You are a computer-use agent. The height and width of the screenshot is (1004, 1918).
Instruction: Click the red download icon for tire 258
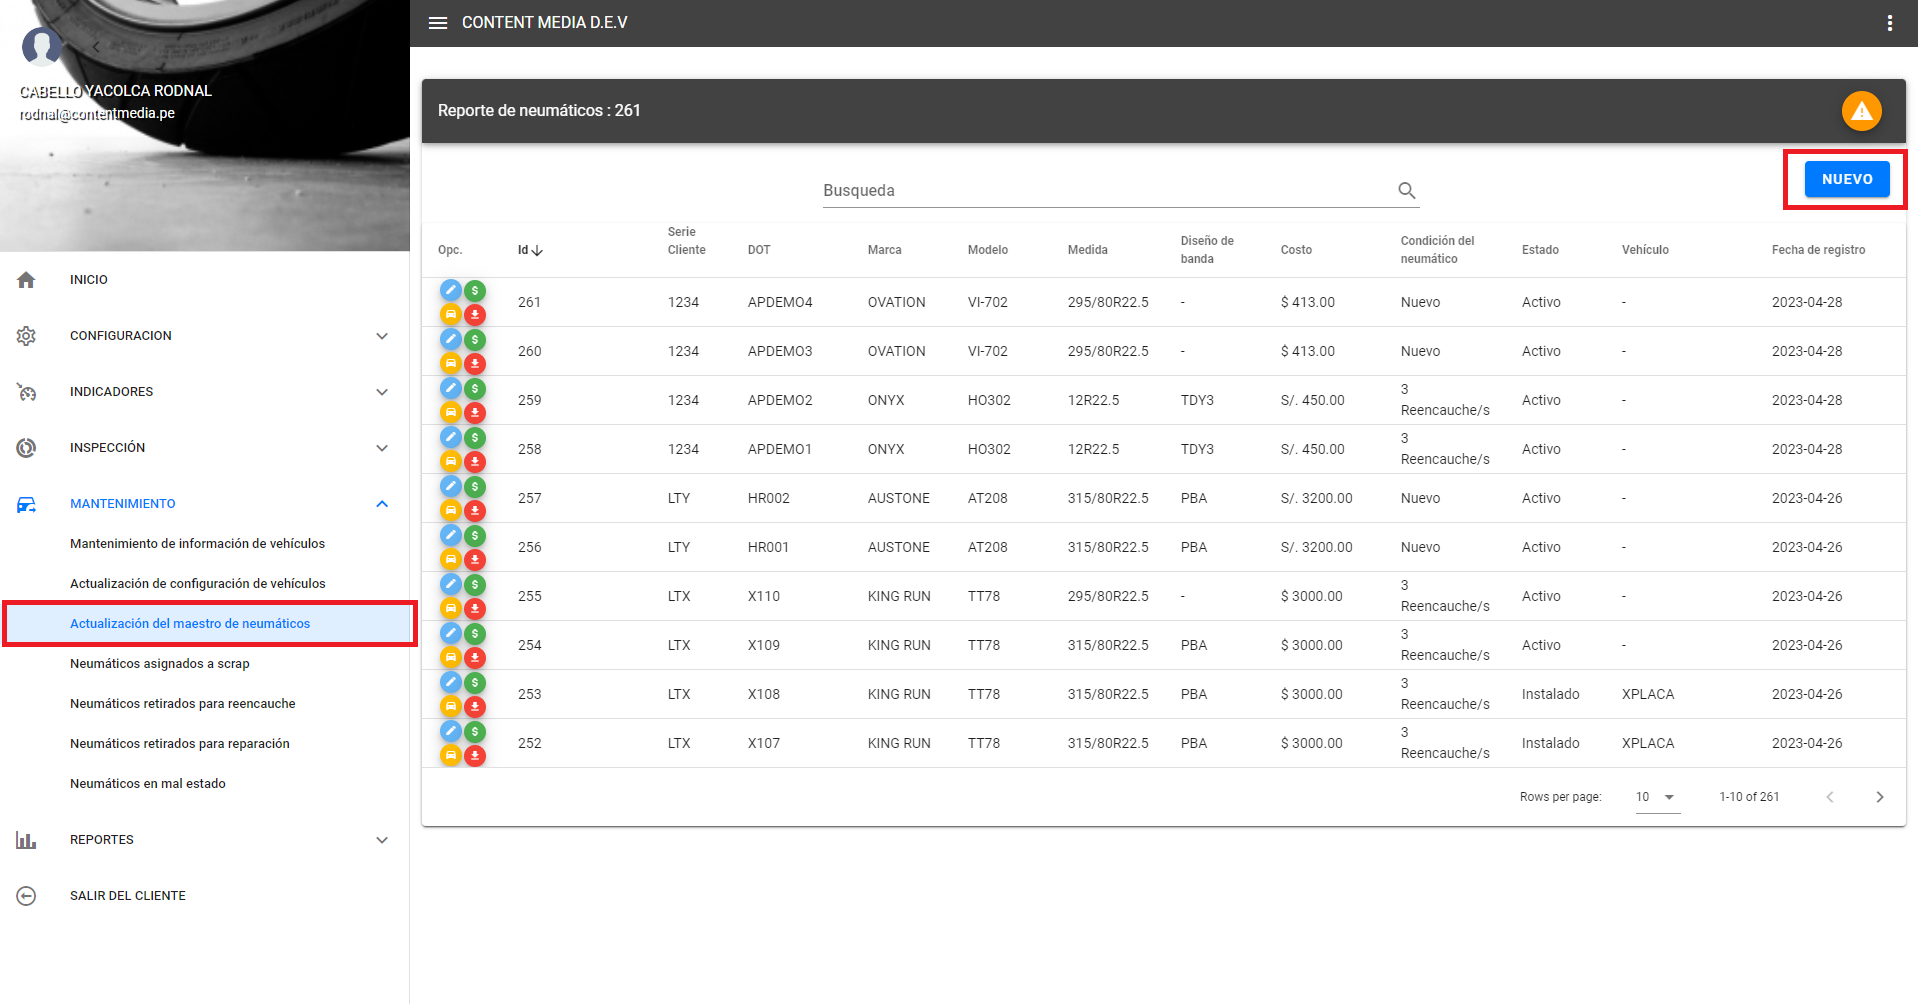475,461
